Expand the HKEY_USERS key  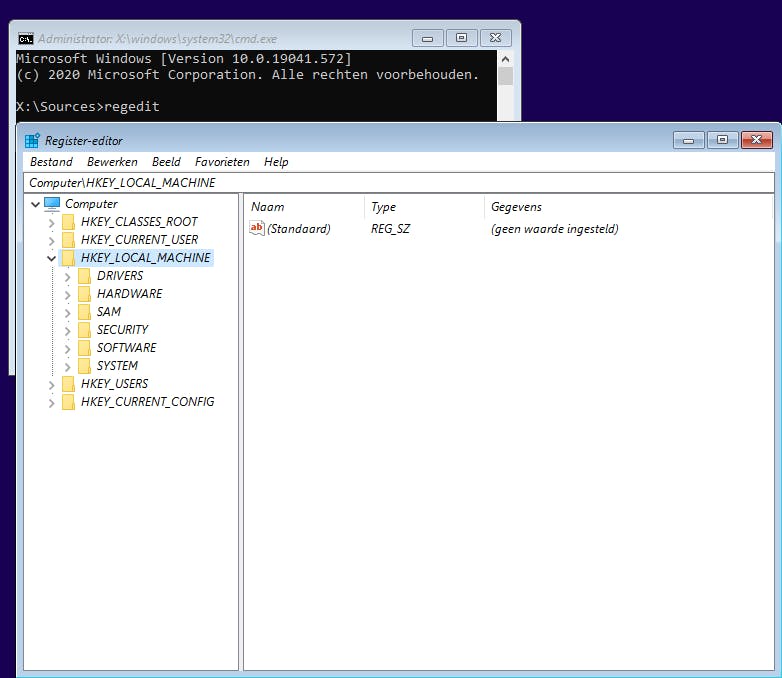(x=51, y=384)
